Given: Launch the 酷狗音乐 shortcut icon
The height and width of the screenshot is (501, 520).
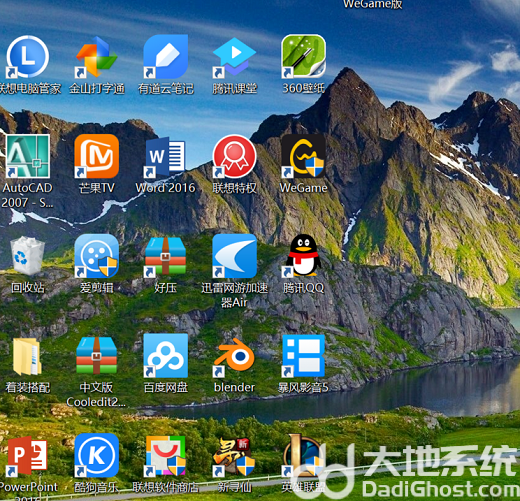Looking at the screenshot, I should 97,455.
